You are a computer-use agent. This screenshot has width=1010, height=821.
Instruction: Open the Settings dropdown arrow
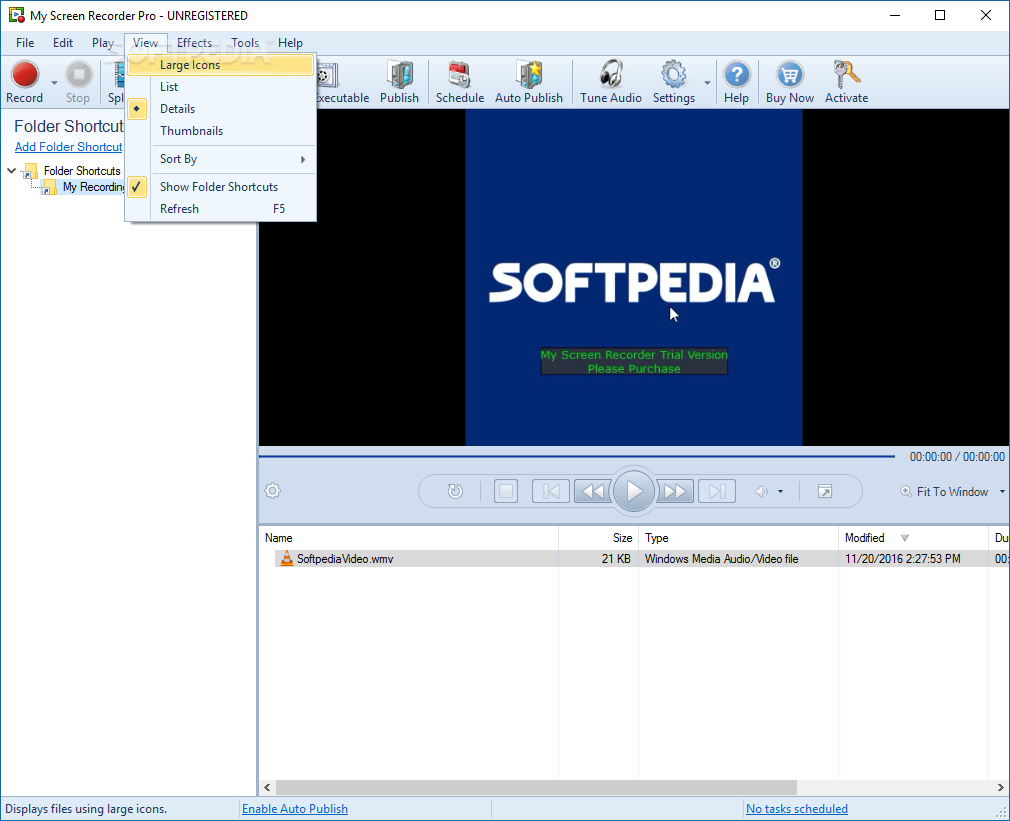[707, 82]
